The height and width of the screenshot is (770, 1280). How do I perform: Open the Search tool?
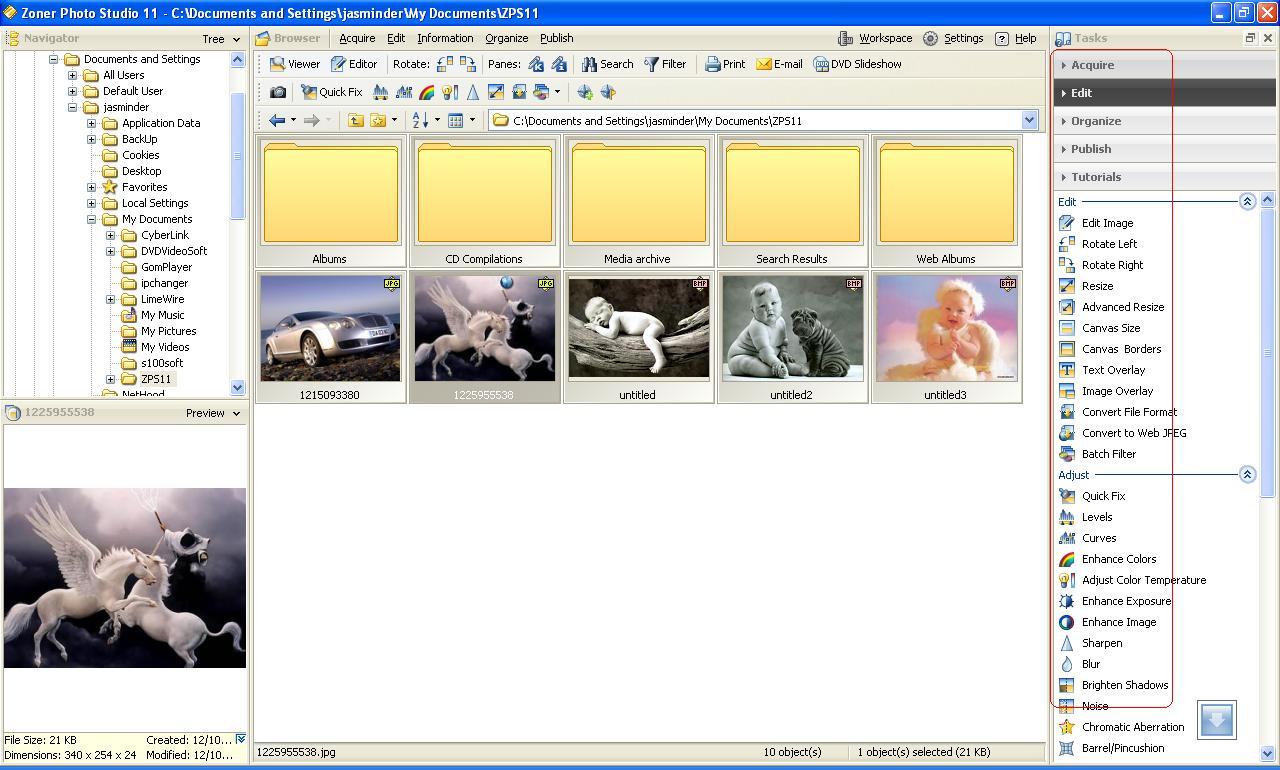(x=607, y=64)
